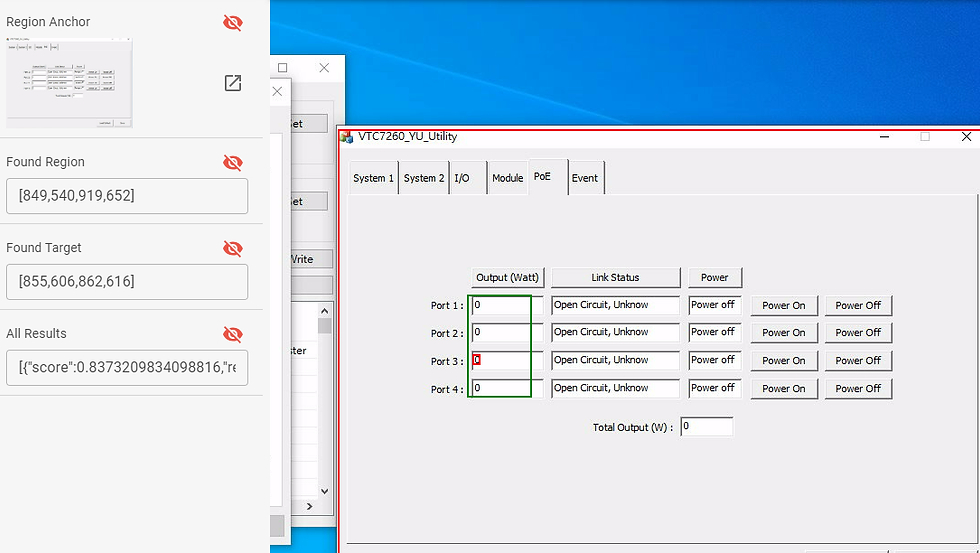Click the Port 2 output watt field
Image resolution: width=980 pixels, height=553 pixels.
508,332
